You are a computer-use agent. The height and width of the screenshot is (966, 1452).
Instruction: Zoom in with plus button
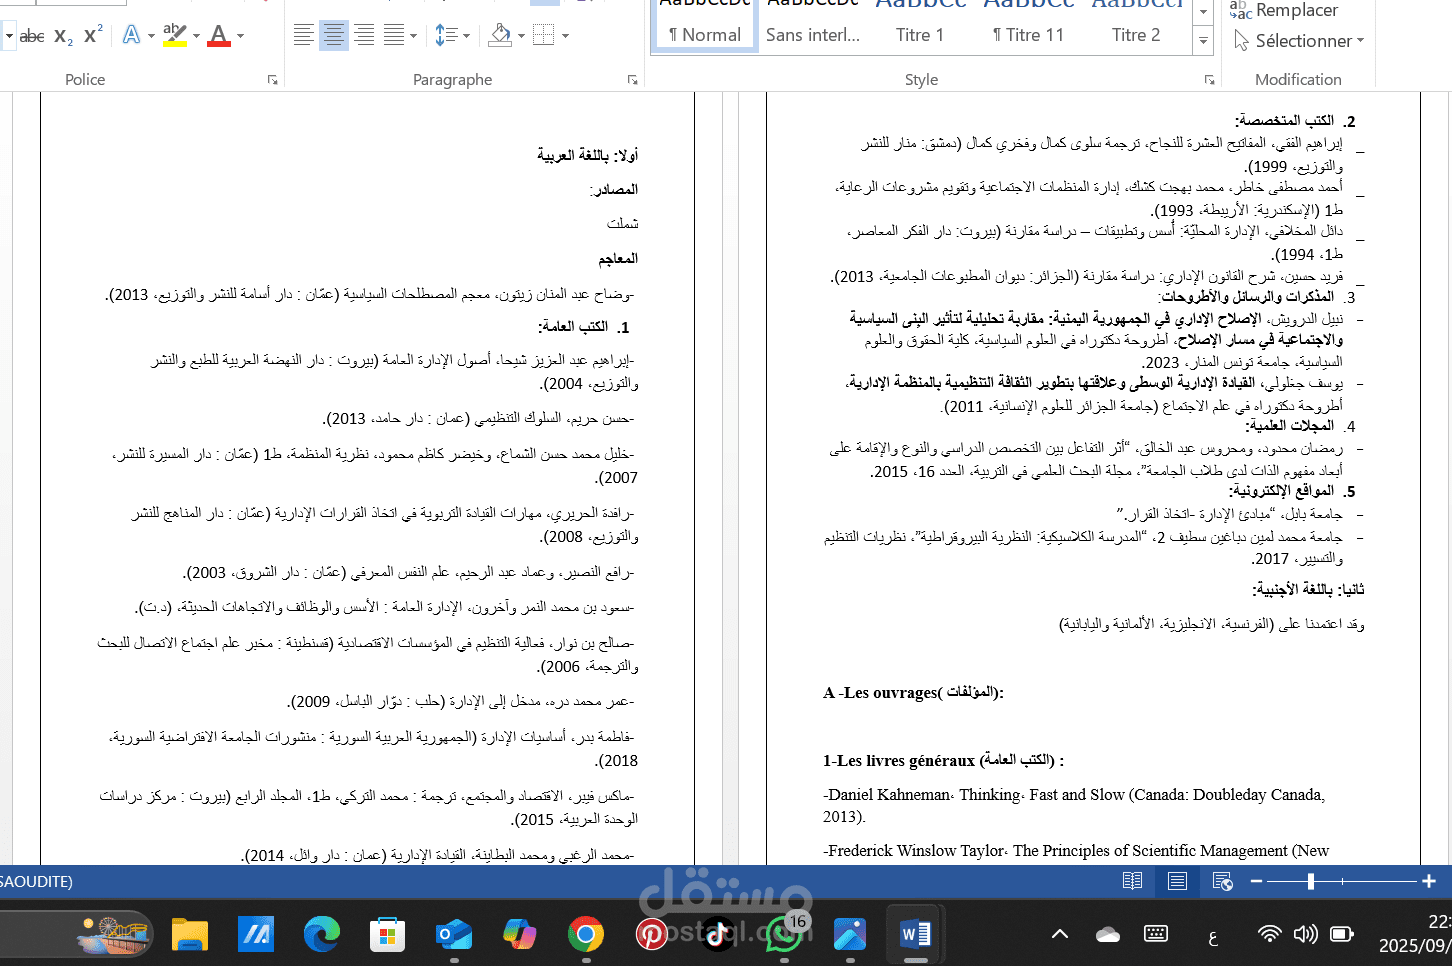click(x=1429, y=881)
